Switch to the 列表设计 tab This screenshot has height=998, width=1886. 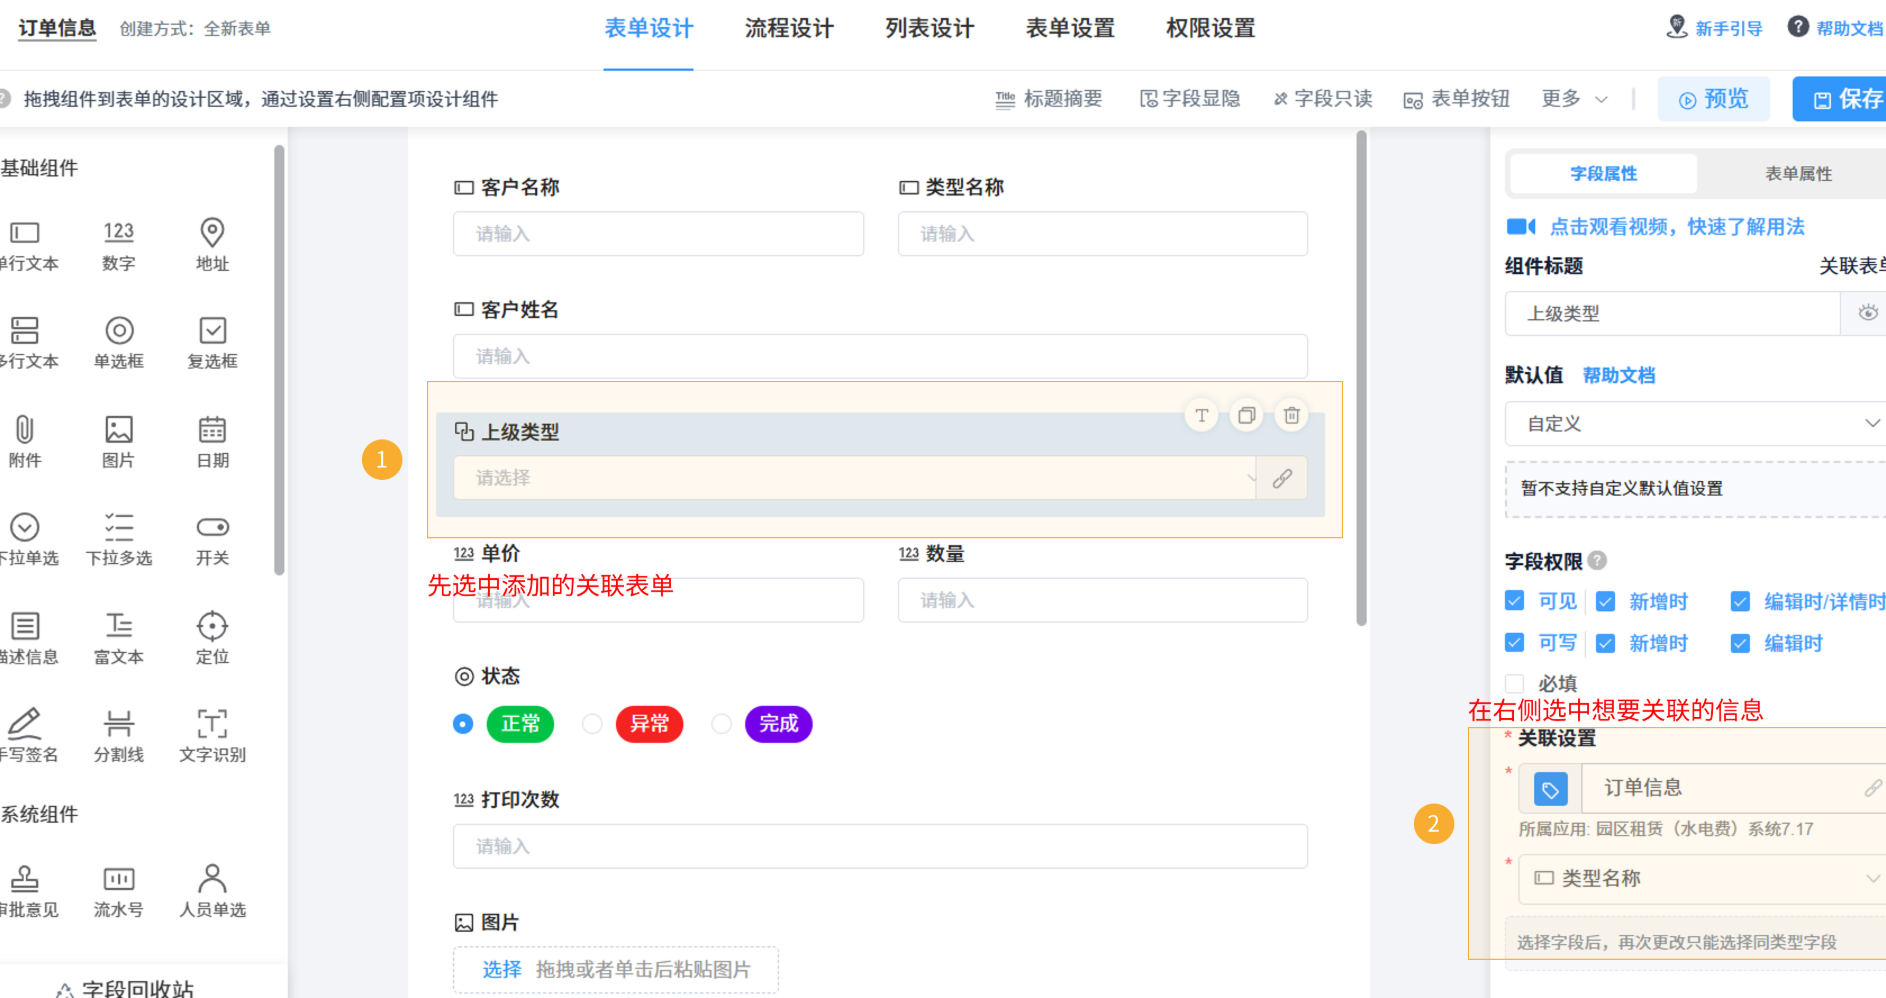point(929,29)
